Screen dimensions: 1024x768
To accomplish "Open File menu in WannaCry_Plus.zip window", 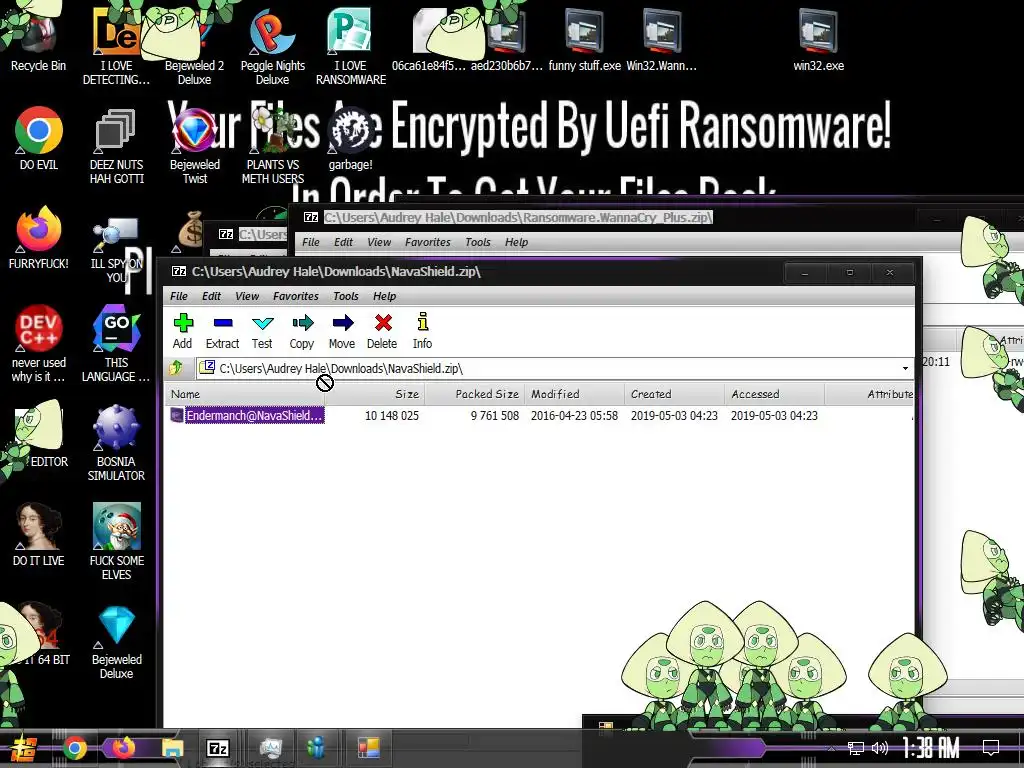I will click(x=310, y=242).
